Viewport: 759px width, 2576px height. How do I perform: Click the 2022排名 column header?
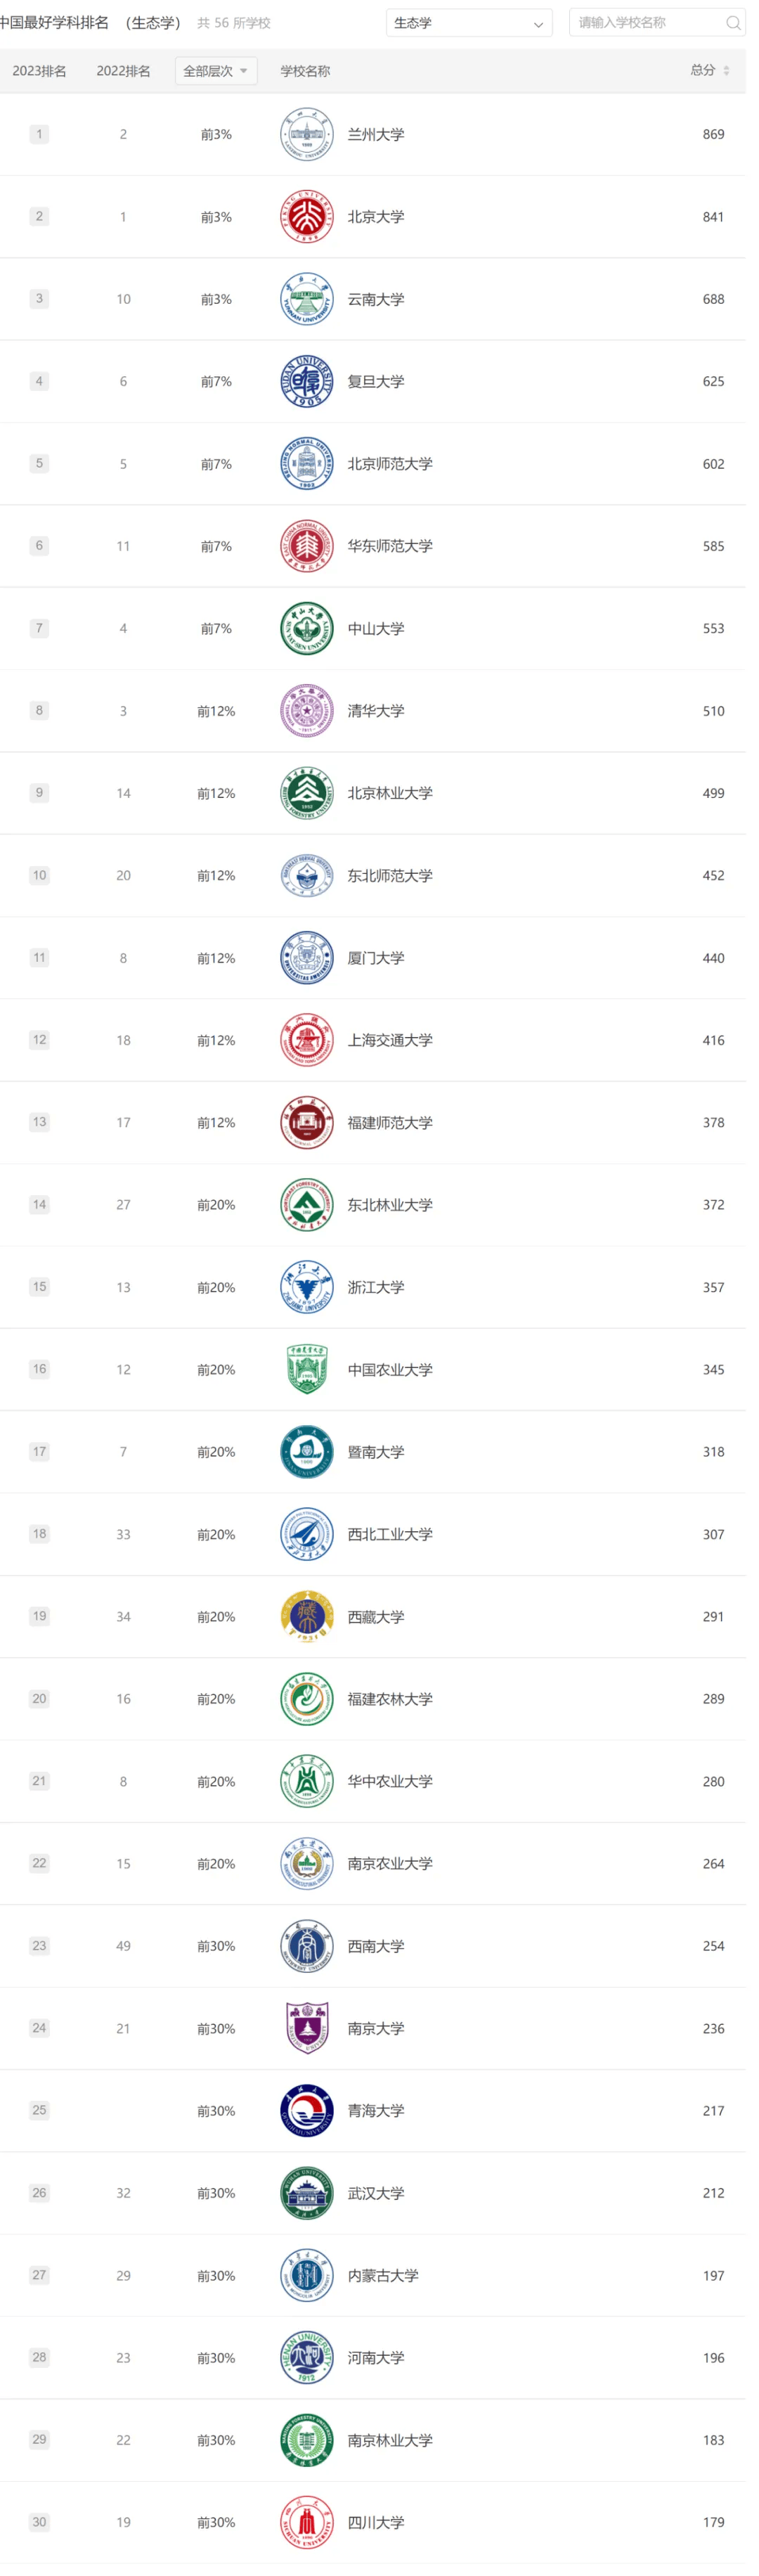point(123,71)
